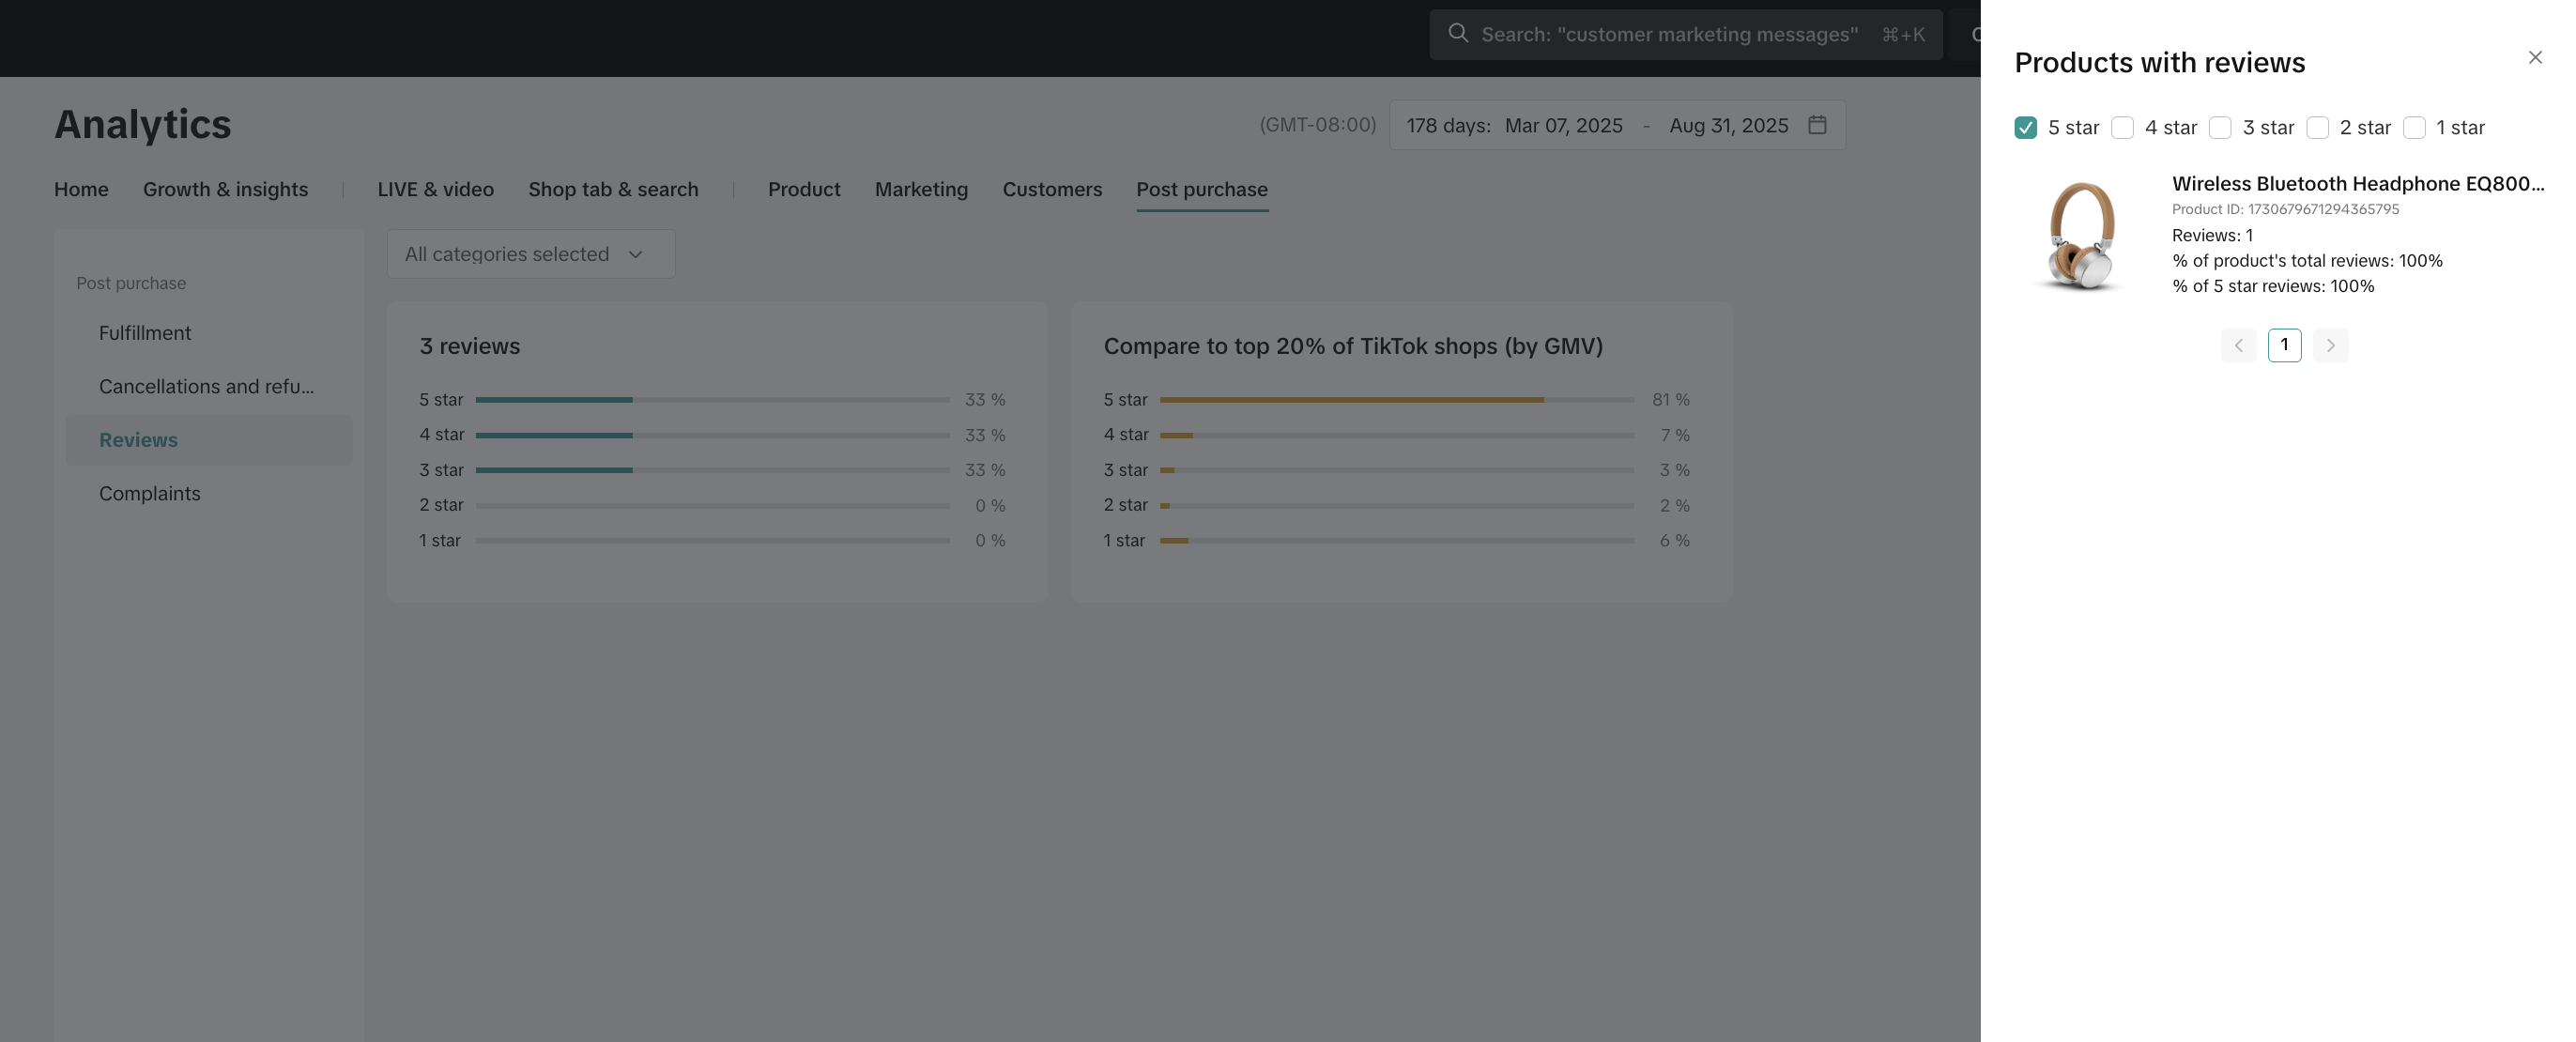
Task: Click page number 1 button
Action: pyautogui.click(x=2284, y=345)
